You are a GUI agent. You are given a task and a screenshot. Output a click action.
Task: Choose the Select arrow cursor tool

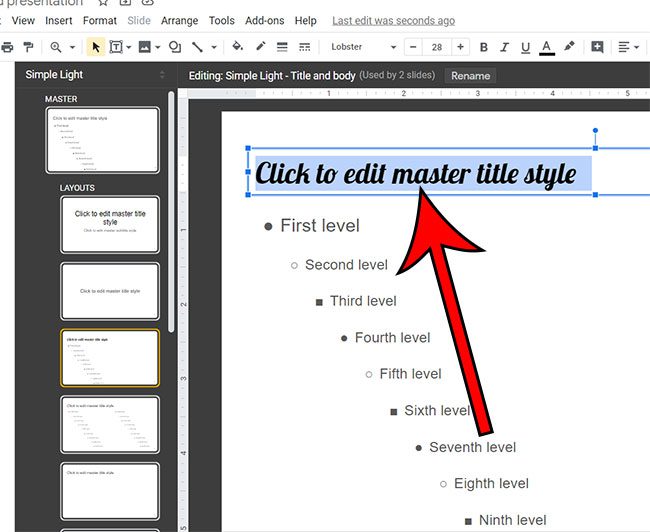(96, 47)
